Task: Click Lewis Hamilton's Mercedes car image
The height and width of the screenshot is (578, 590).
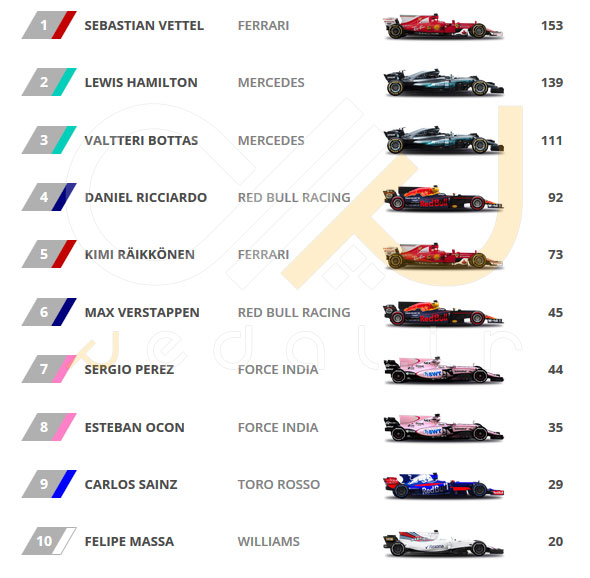Action: pos(443,82)
